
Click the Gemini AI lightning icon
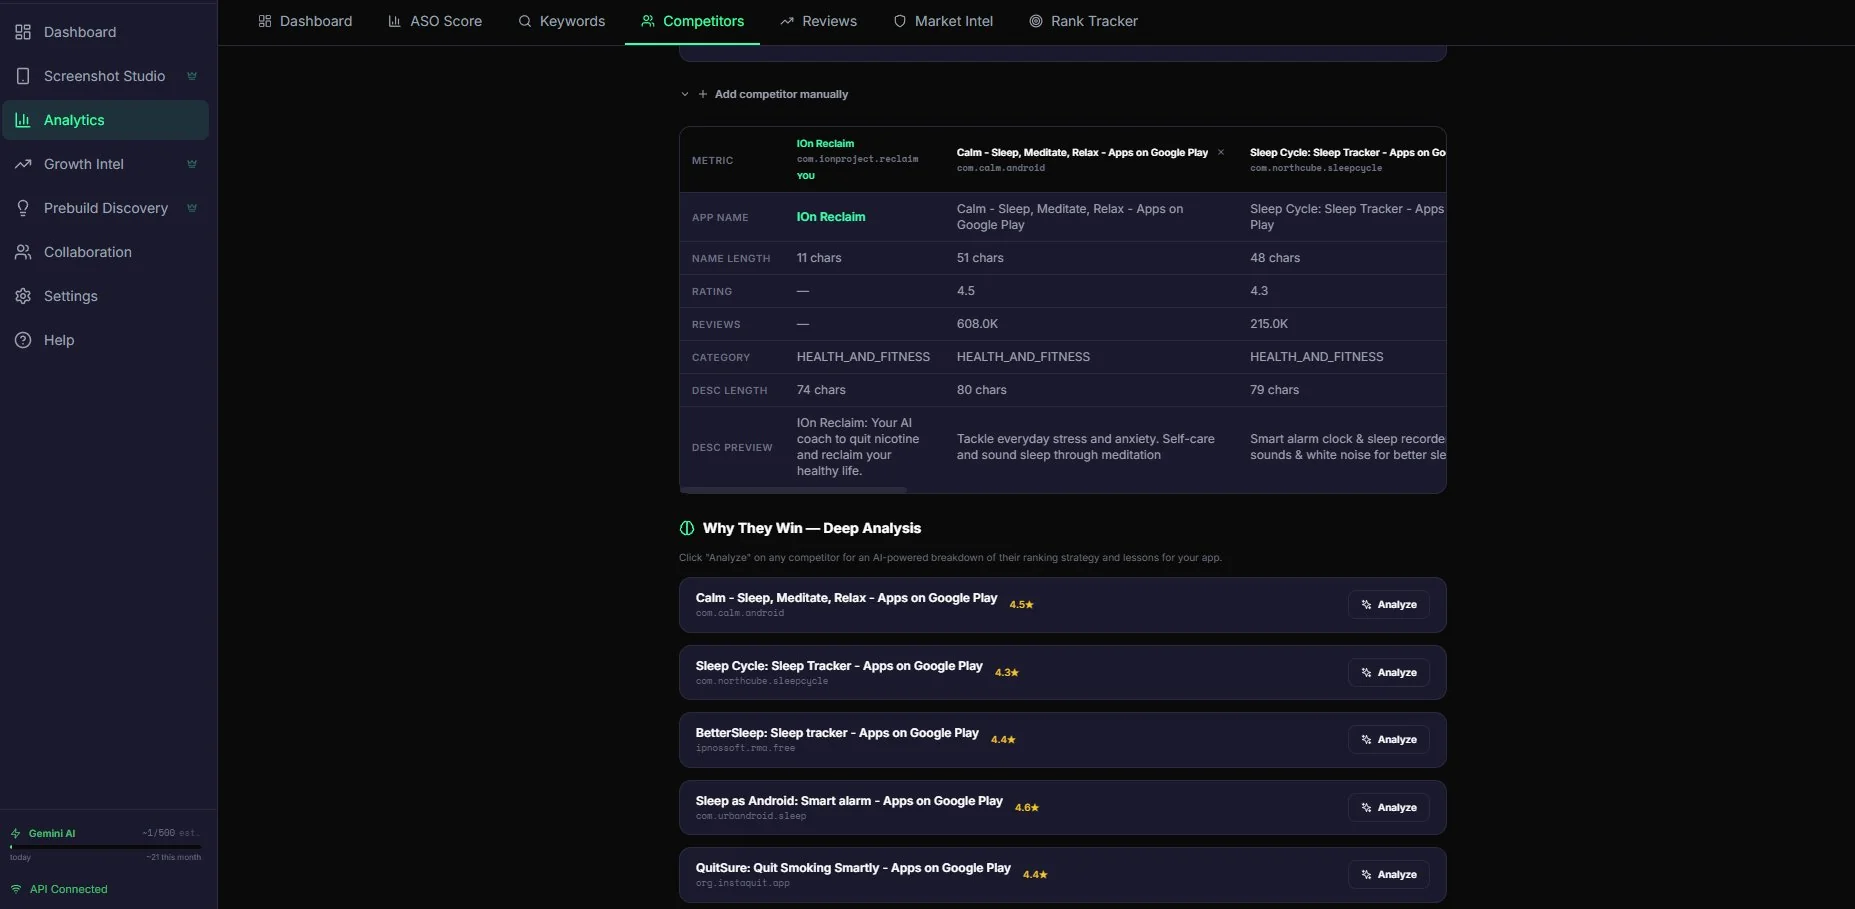16,833
